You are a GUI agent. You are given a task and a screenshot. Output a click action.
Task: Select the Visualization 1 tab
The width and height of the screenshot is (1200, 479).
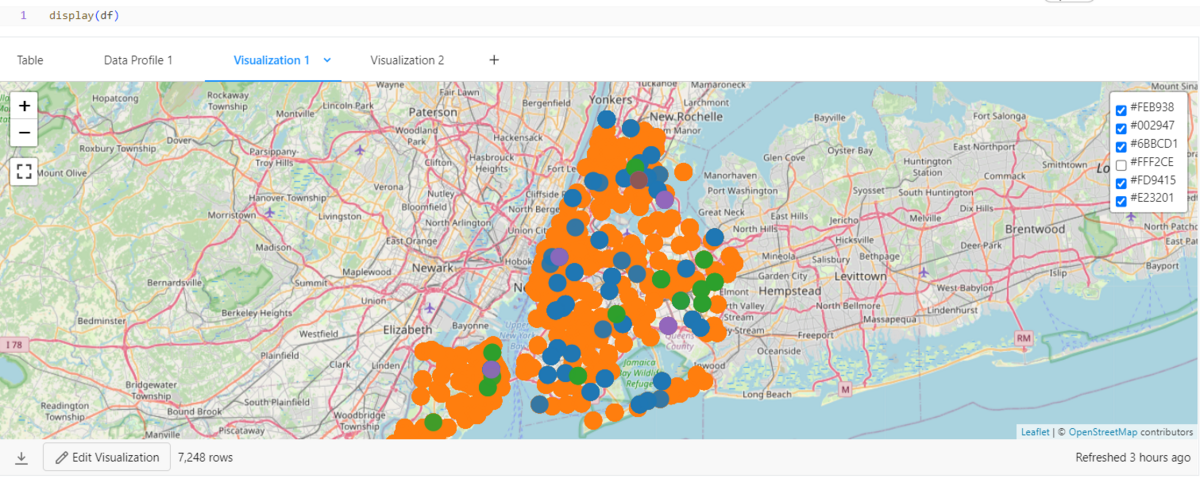click(x=271, y=60)
